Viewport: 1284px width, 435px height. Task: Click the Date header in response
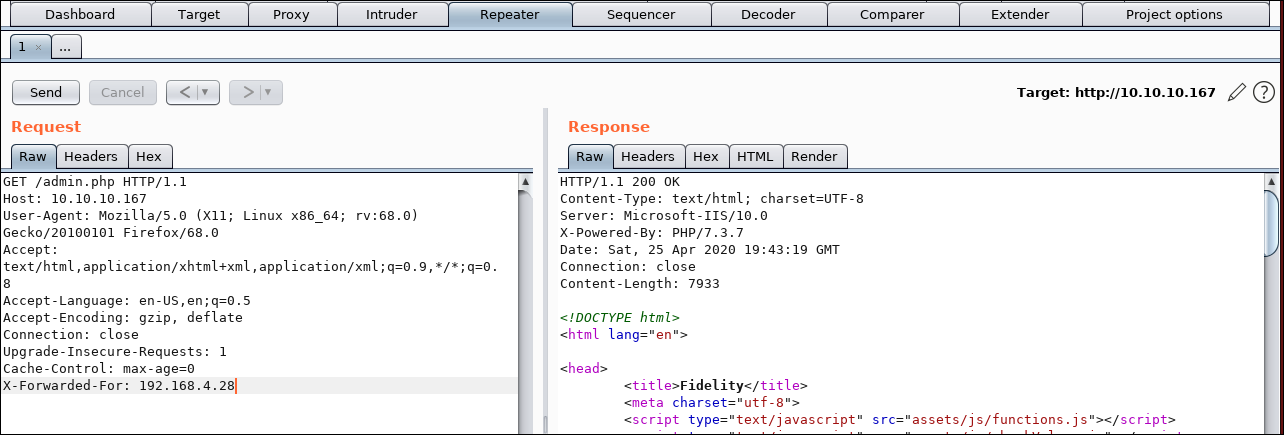tap(700, 250)
